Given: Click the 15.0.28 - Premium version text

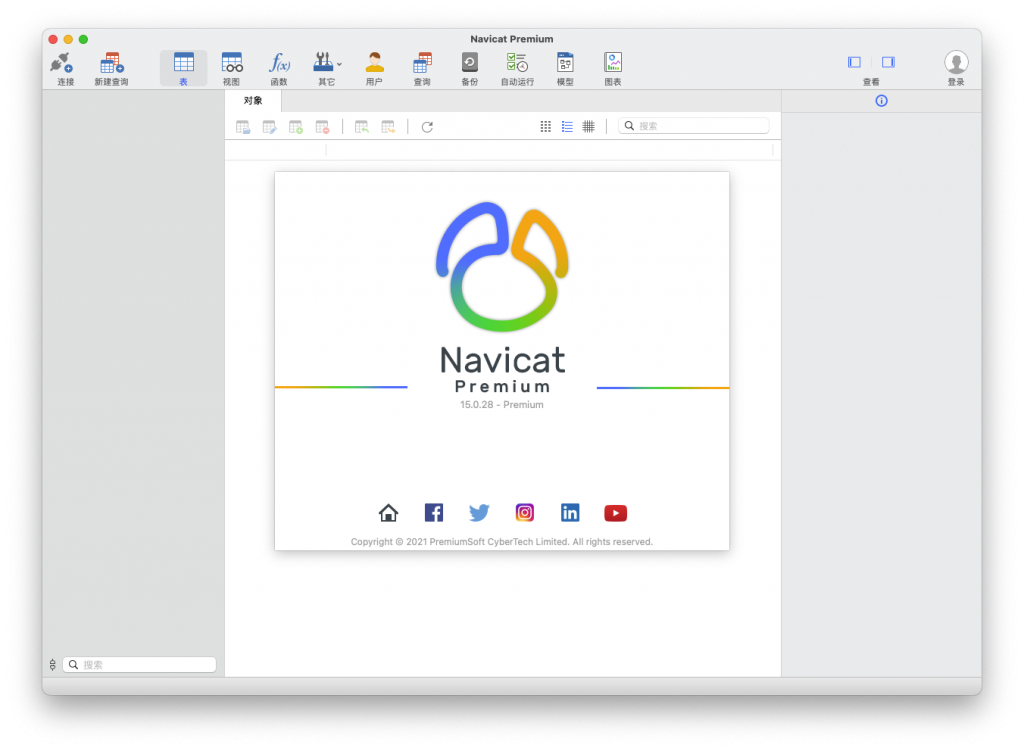Looking at the screenshot, I should pyautogui.click(x=502, y=405).
